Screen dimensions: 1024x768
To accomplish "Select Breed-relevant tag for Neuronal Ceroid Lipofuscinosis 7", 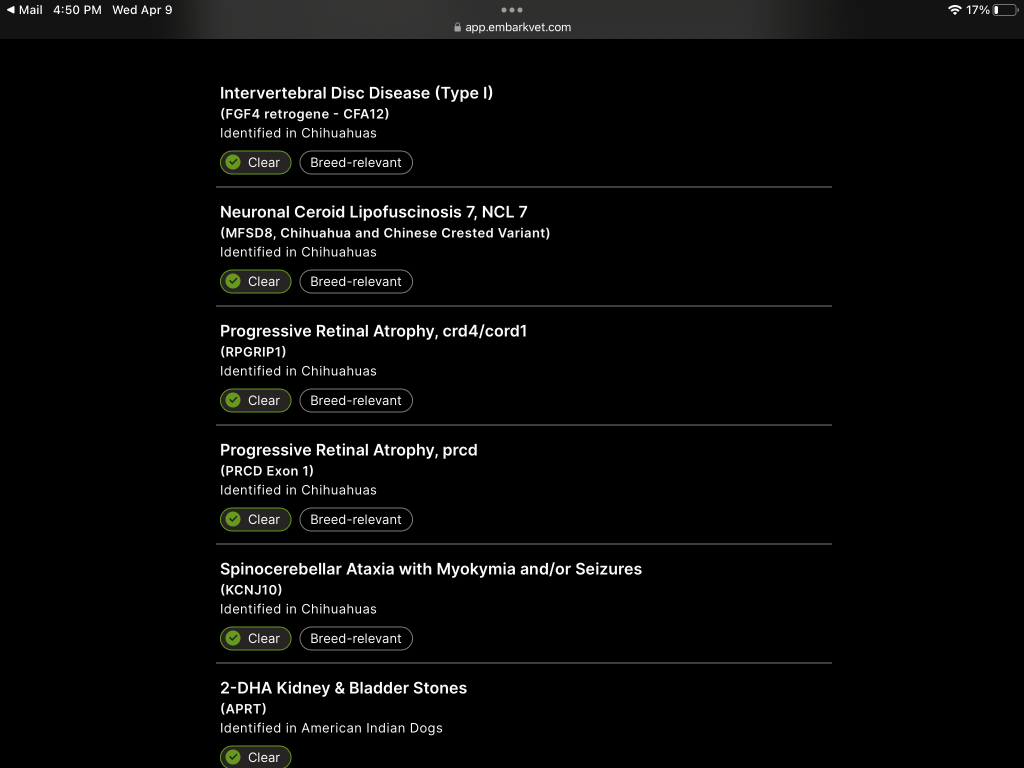I will [x=356, y=281].
